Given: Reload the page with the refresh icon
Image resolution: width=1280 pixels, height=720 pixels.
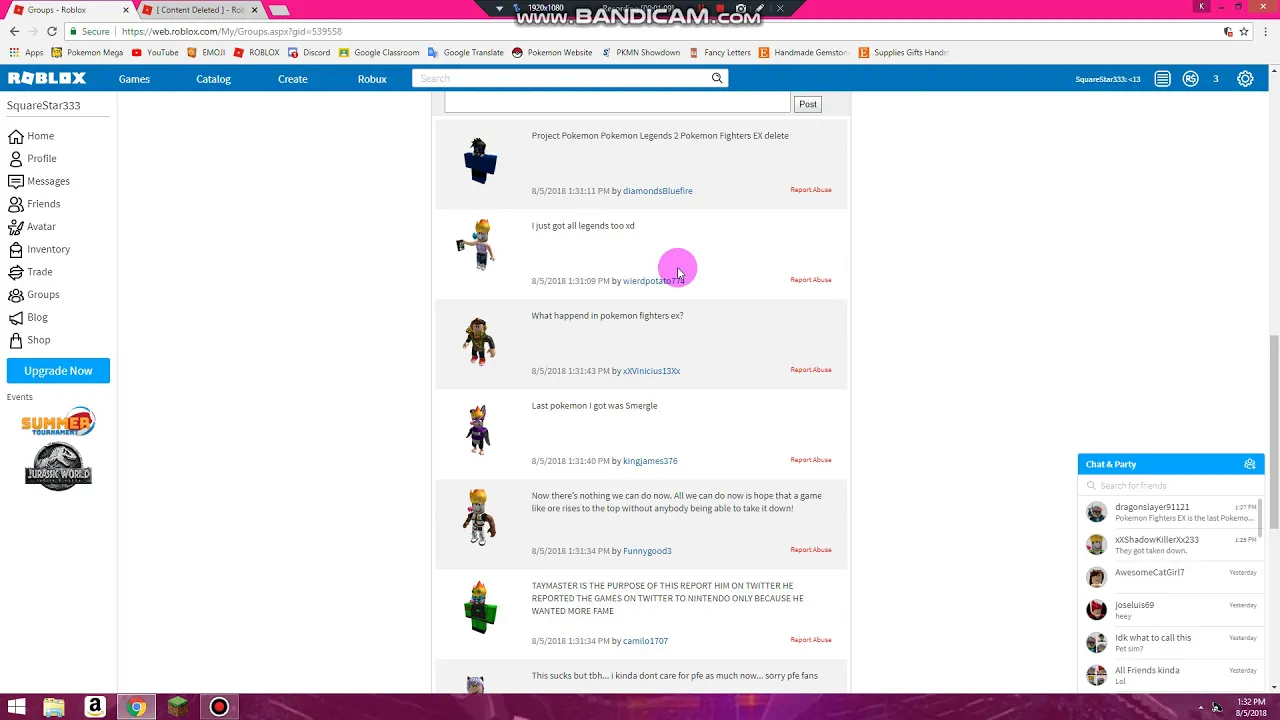Looking at the screenshot, I should (52, 32).
